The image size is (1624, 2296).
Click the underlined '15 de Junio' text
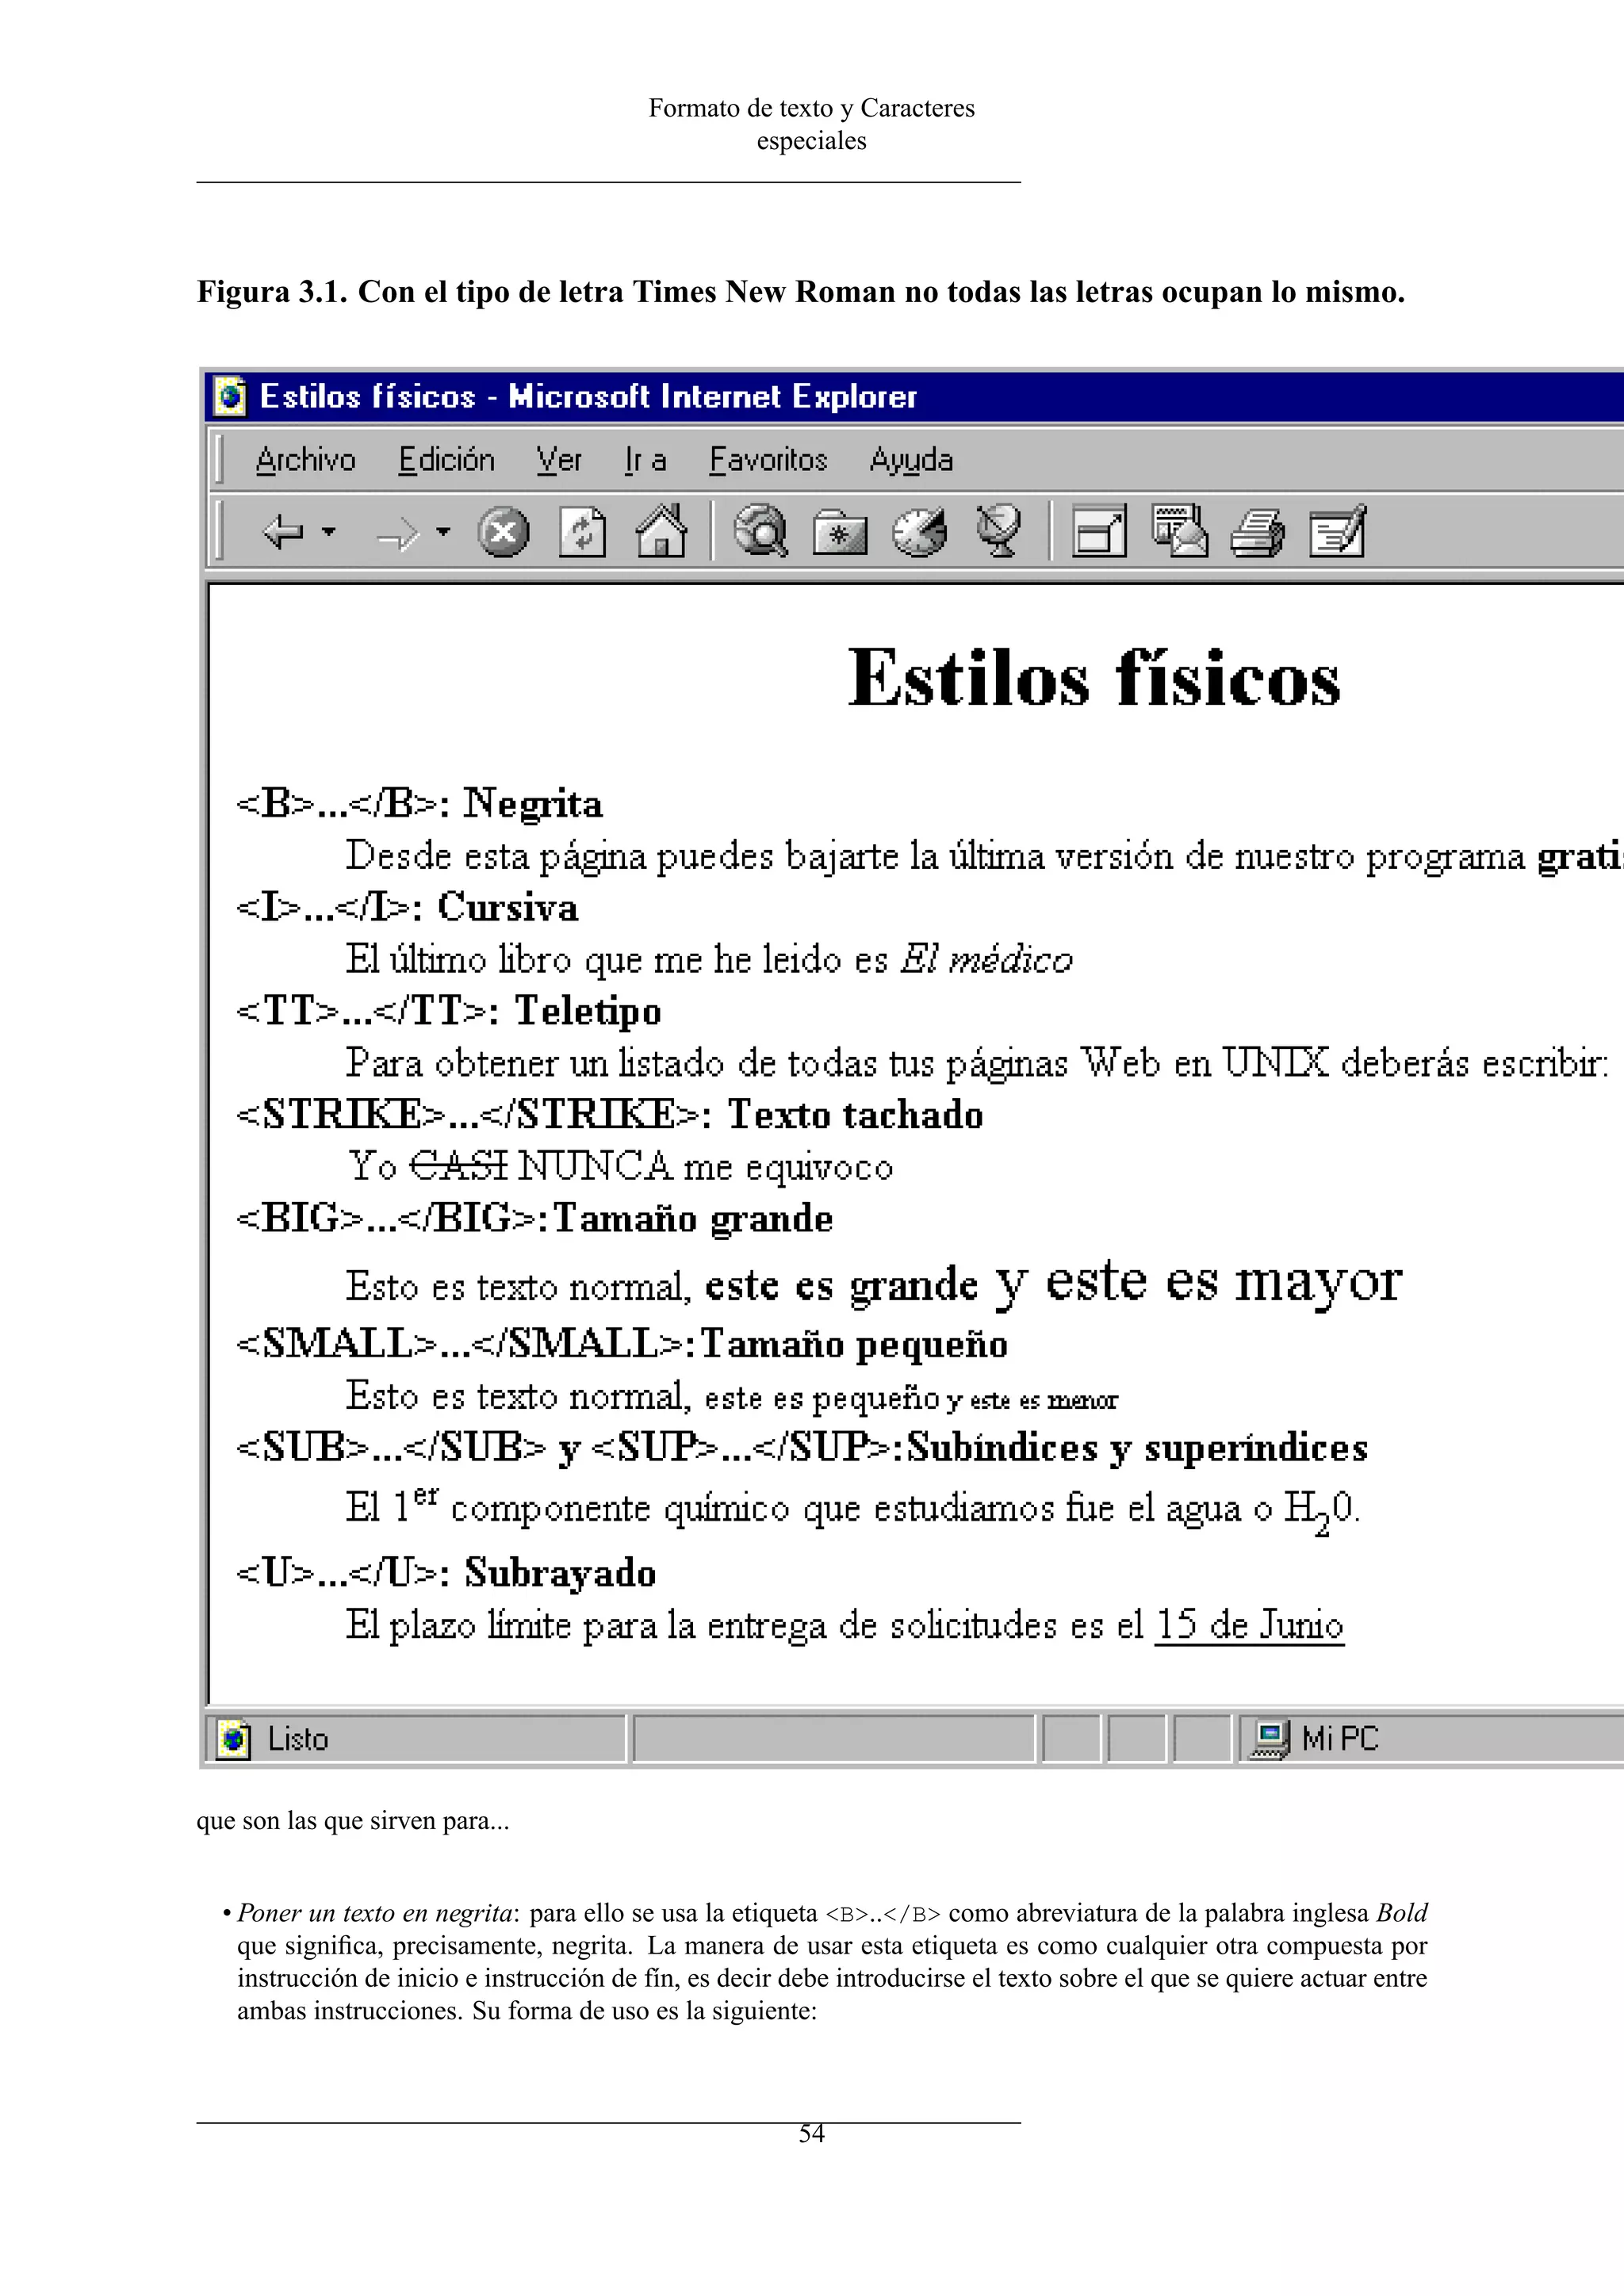[x=1250, y=1625]
